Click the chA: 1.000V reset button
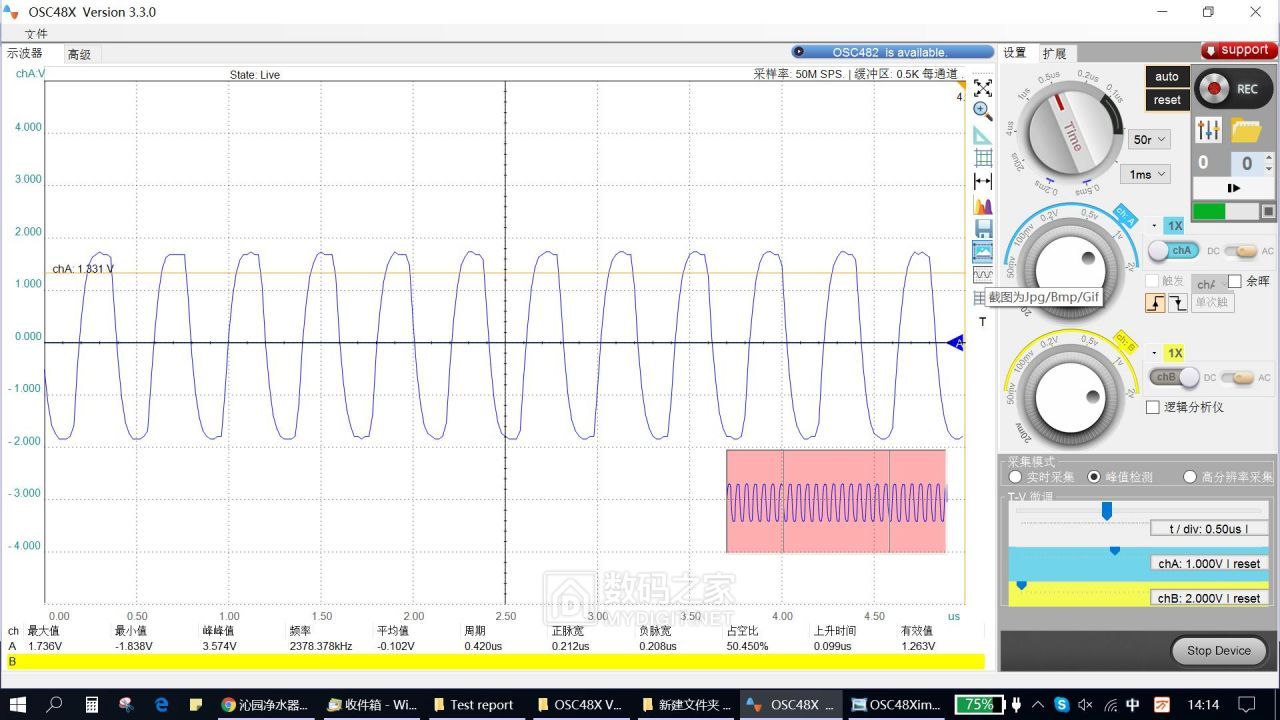The width and height of the screenshot is (1280, 720). (x=1209, y=563)
